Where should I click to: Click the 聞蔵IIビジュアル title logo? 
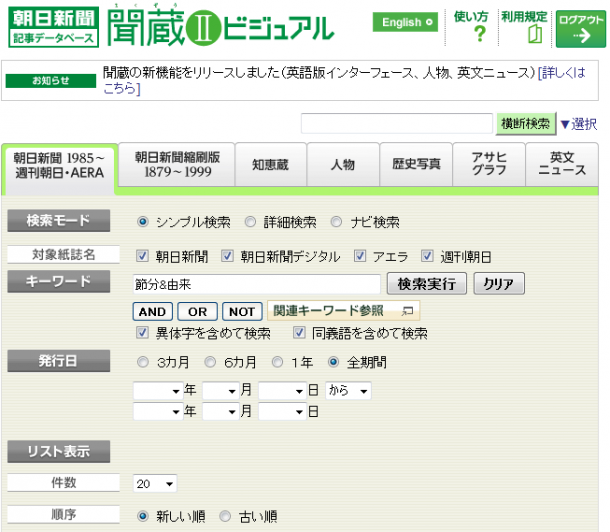221,26
